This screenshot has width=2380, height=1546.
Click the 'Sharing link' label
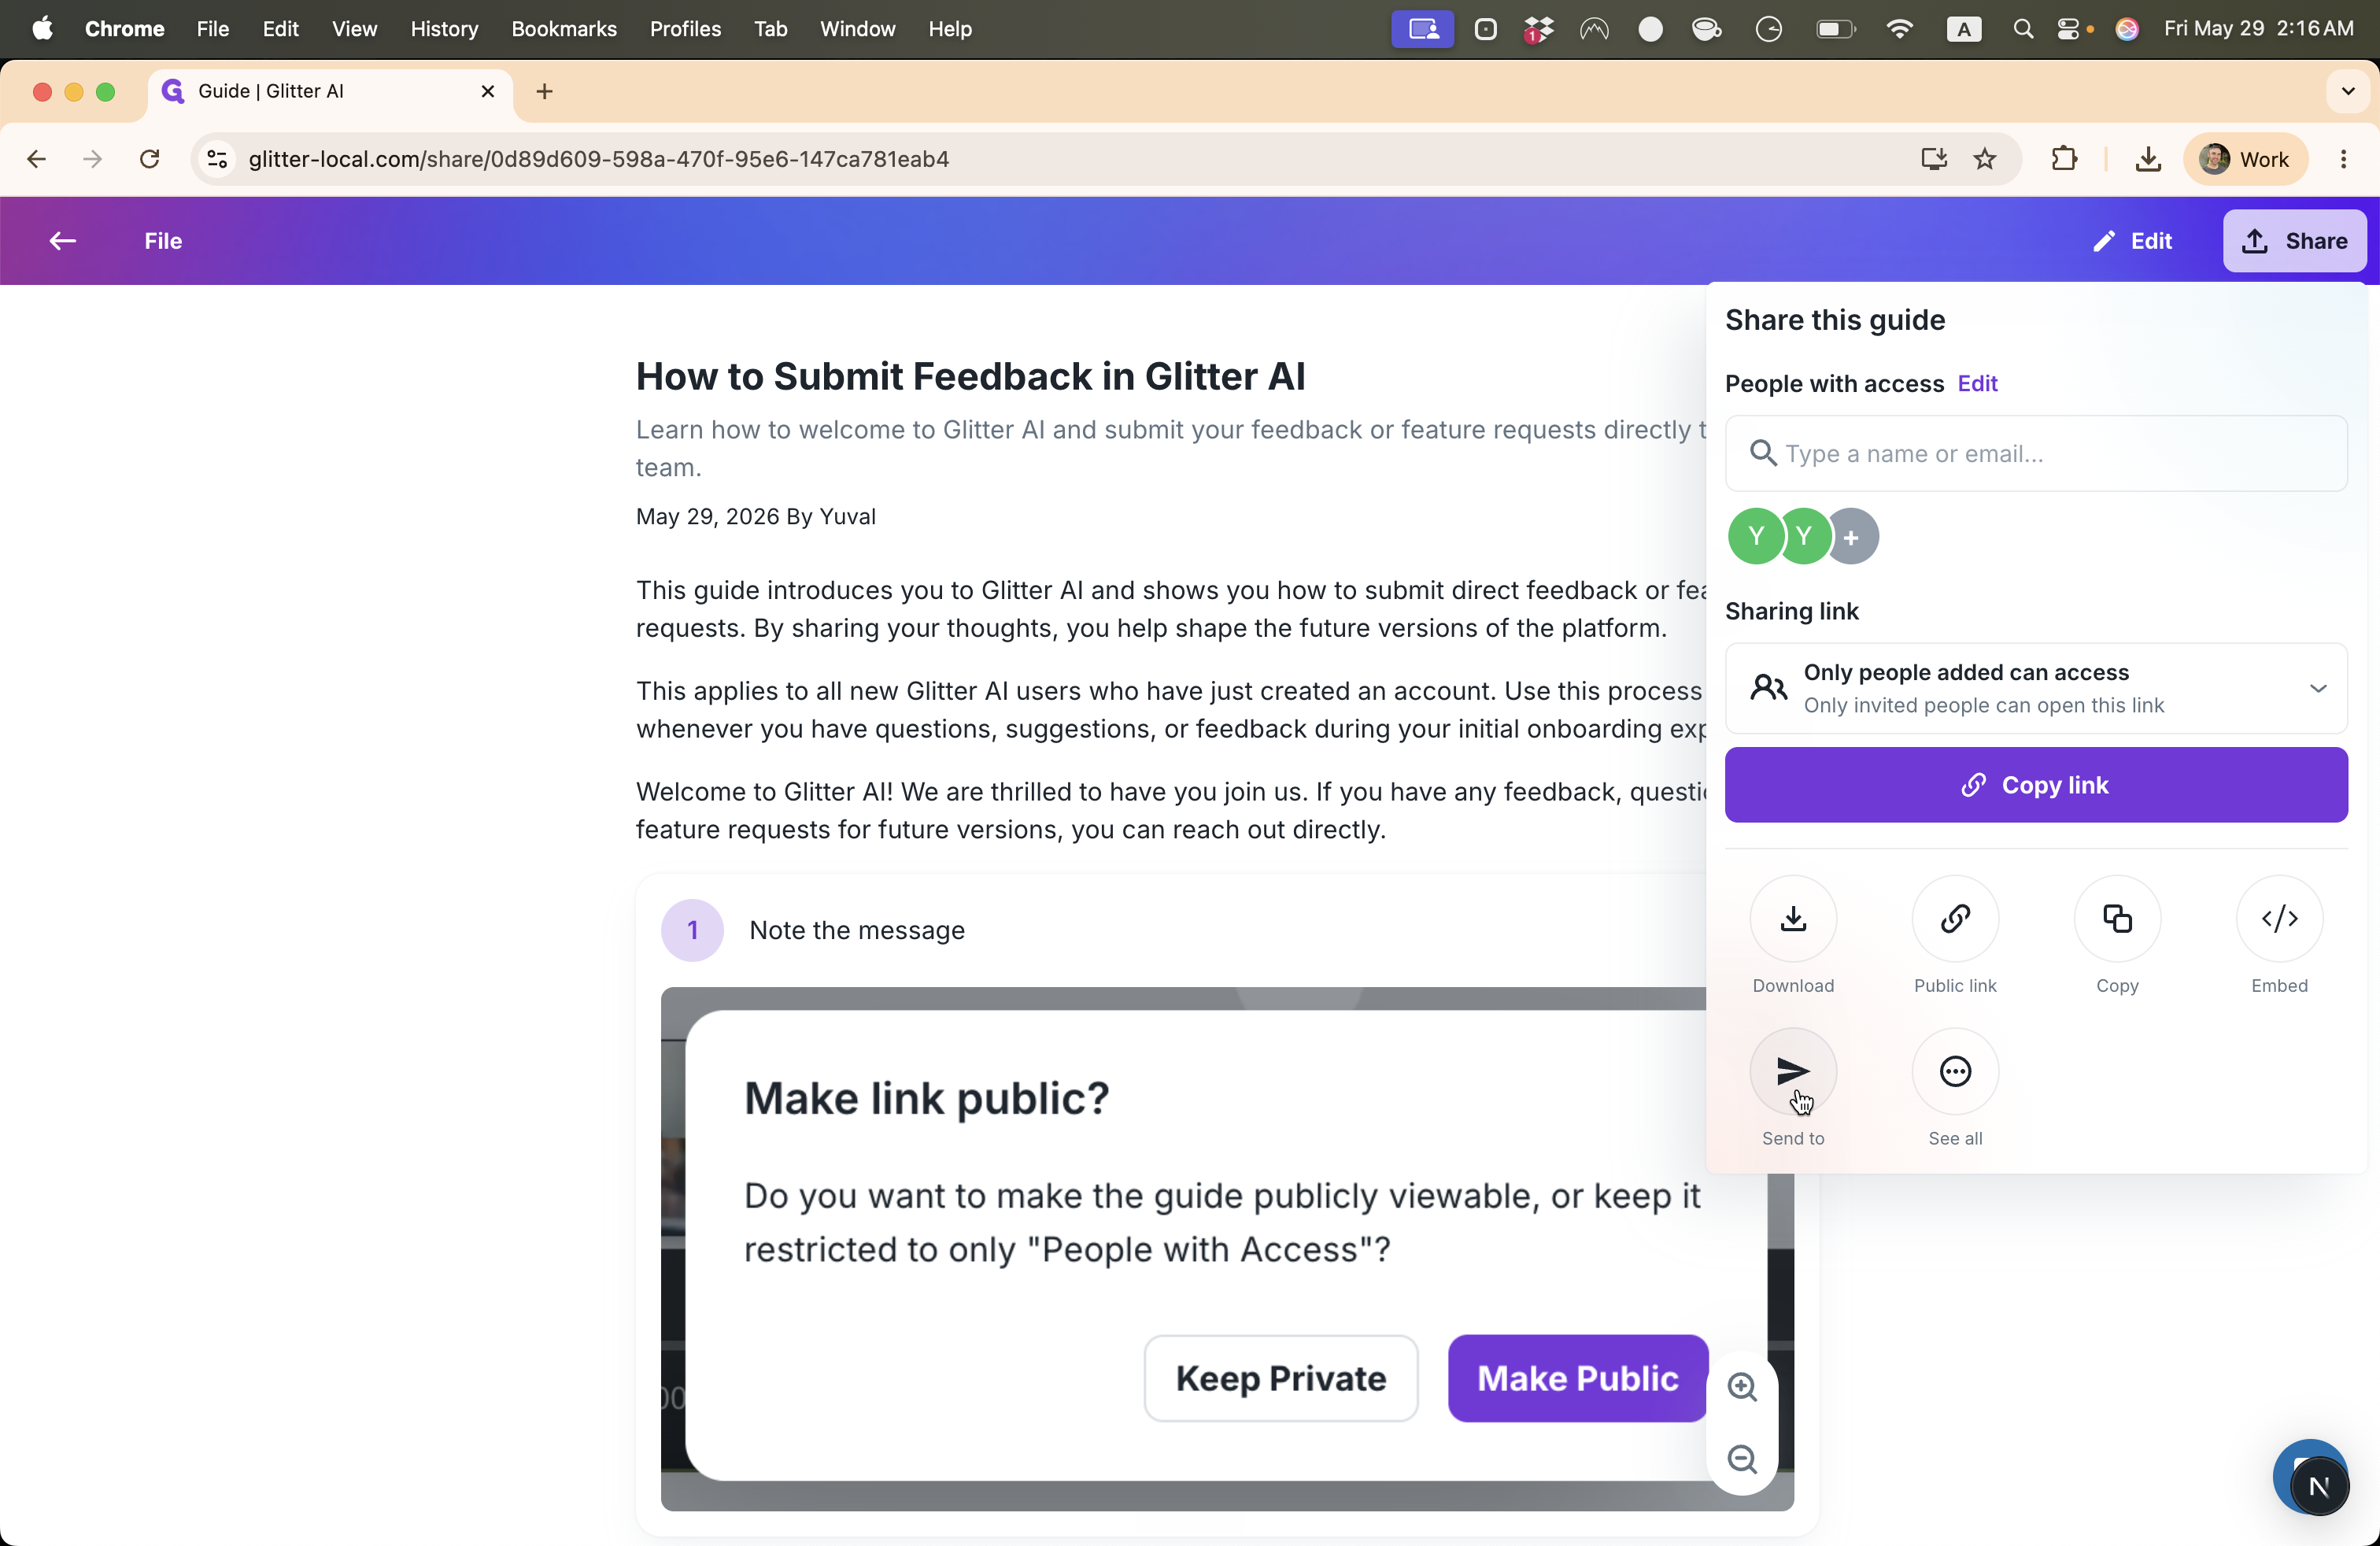click(1791, 611)
